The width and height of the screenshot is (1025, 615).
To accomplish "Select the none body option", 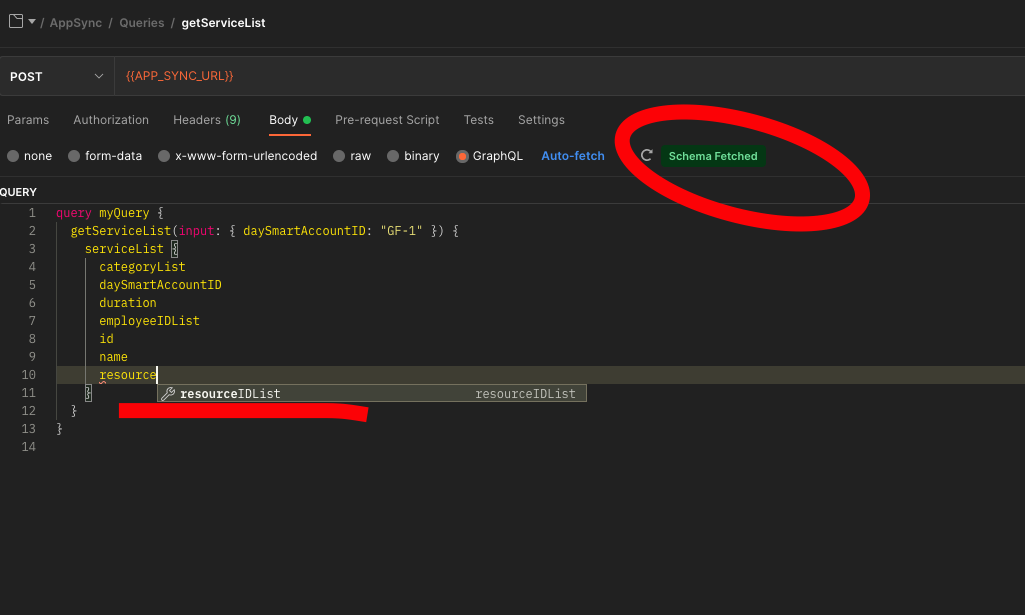I will 30,156.
